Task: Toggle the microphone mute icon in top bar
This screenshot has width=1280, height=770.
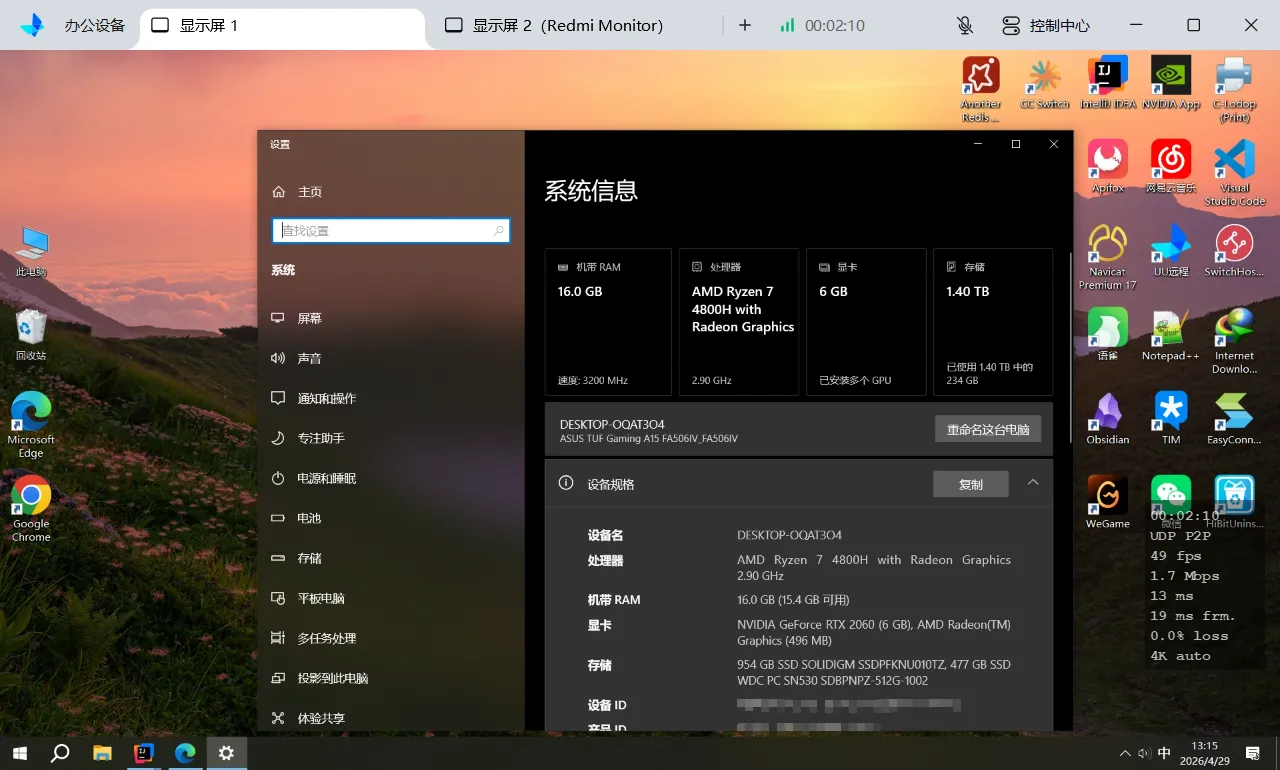Action: click(x=964, y=25)
